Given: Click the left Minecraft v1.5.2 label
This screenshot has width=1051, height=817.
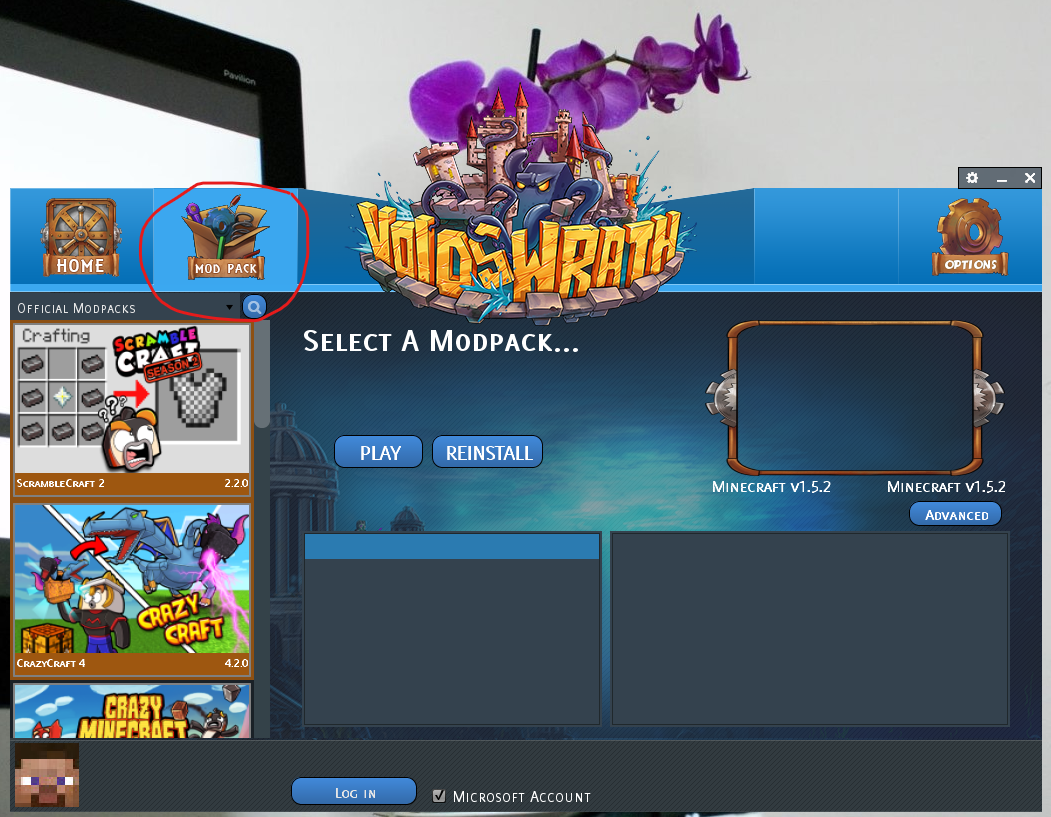Looking at the screenshot, I should (771, 487).
